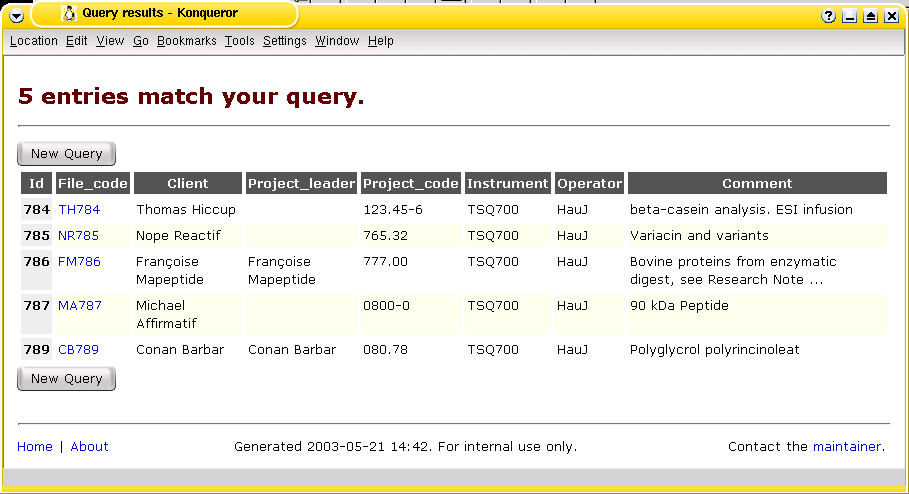Click project code 080.78
This screenshot has height=494, width=909.
click(x=386, y=350)
